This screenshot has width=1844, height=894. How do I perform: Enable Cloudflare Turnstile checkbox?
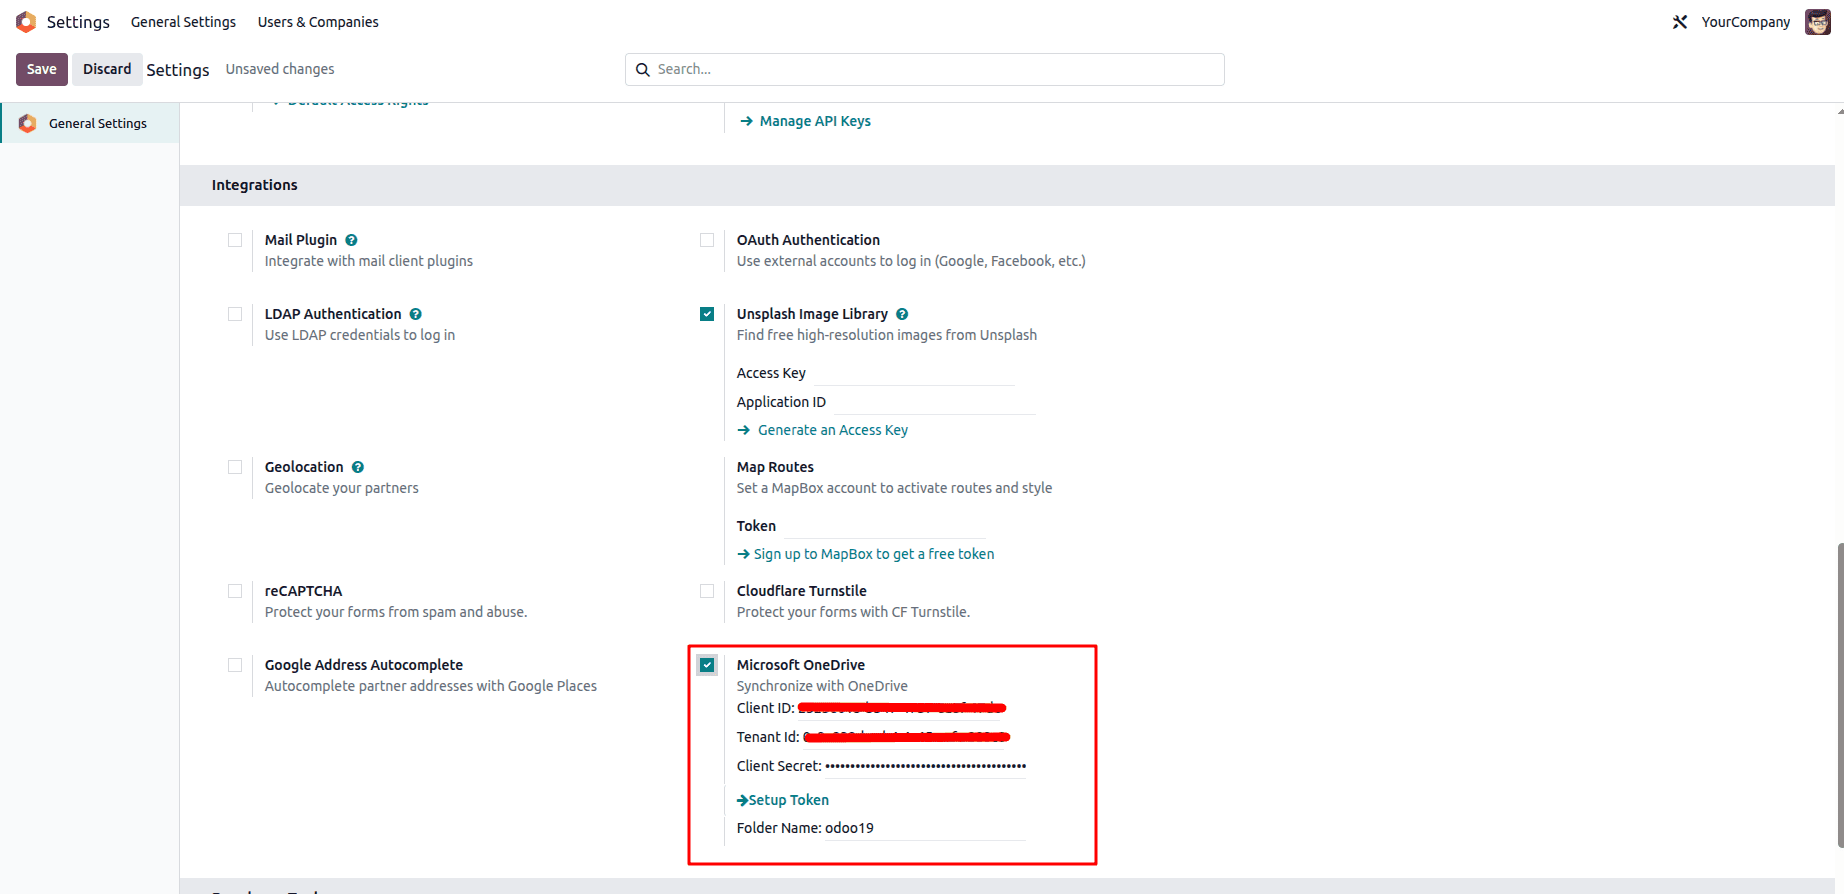(707, 591)
